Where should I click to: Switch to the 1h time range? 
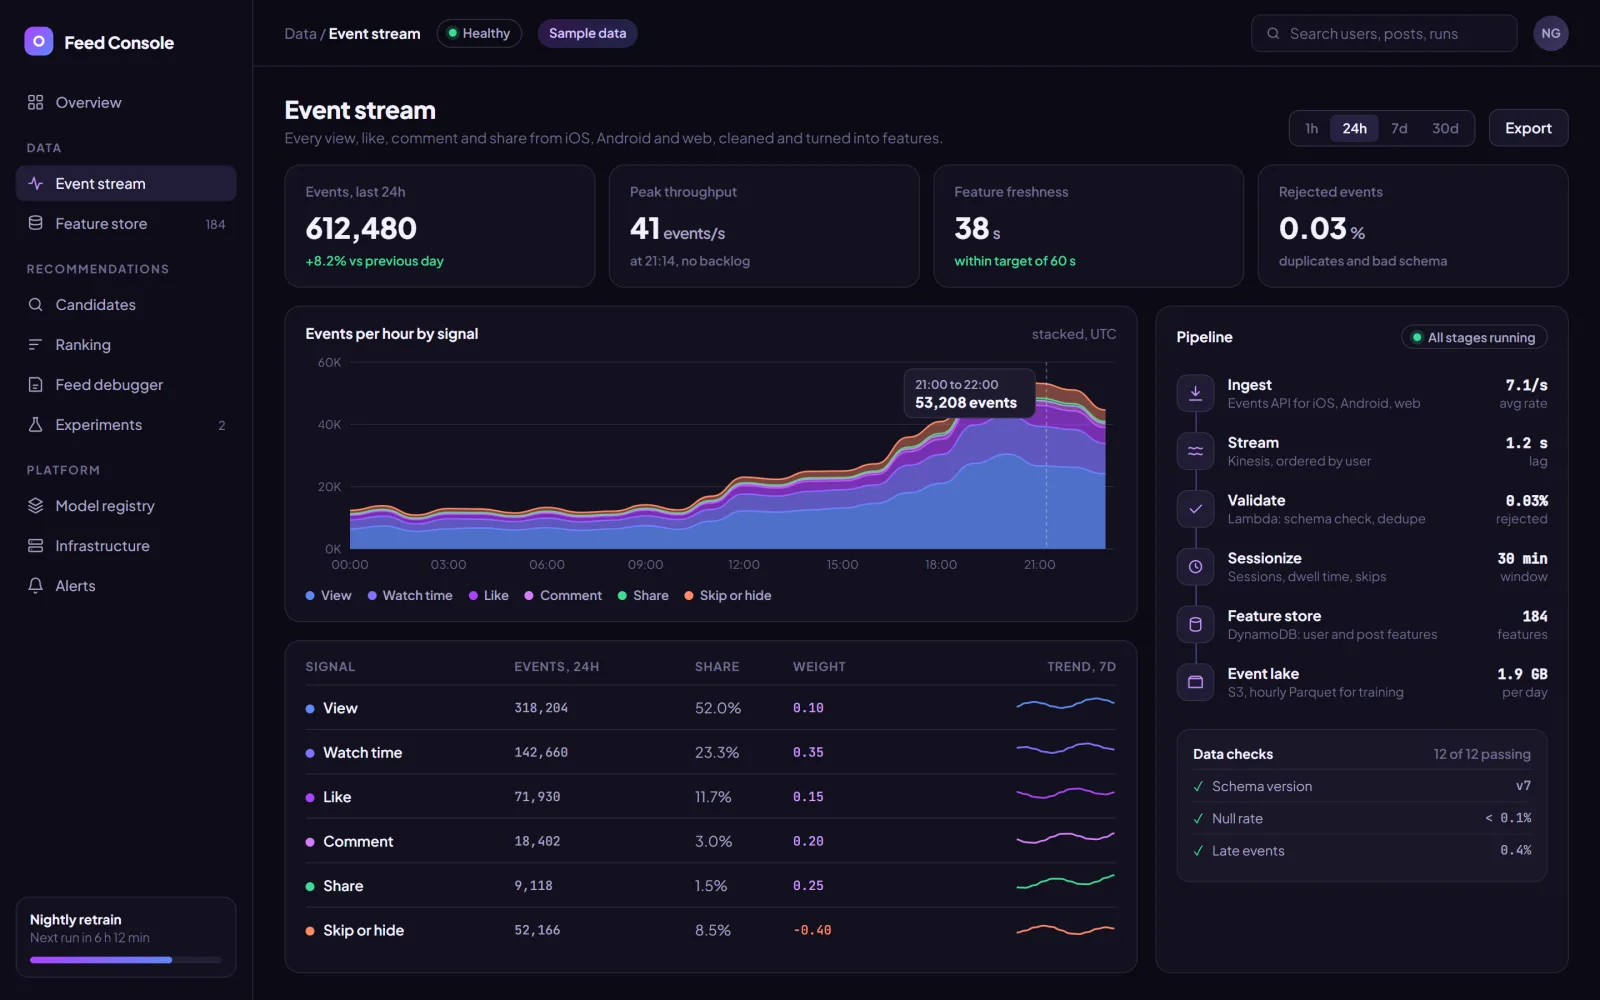point(1311,129)
